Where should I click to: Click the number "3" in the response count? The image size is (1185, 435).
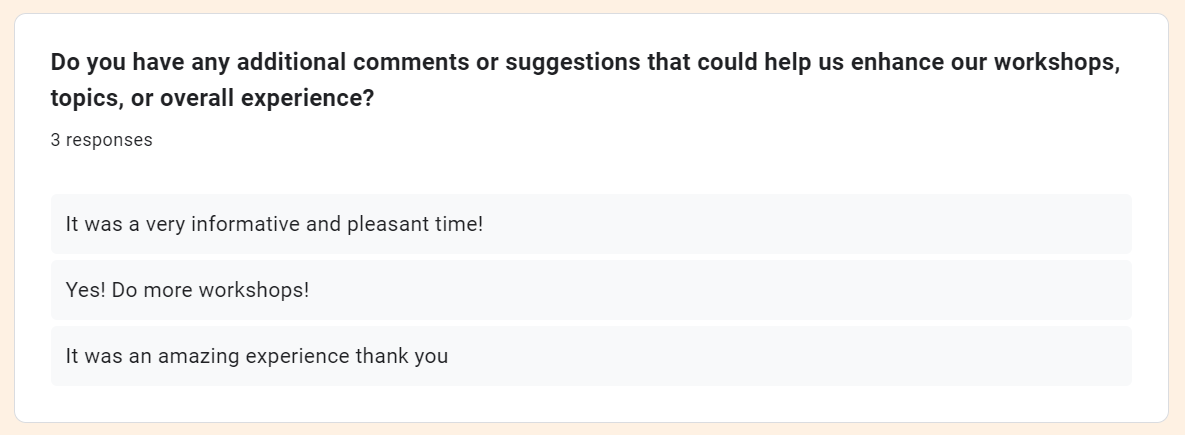click(x=56, y=140)
